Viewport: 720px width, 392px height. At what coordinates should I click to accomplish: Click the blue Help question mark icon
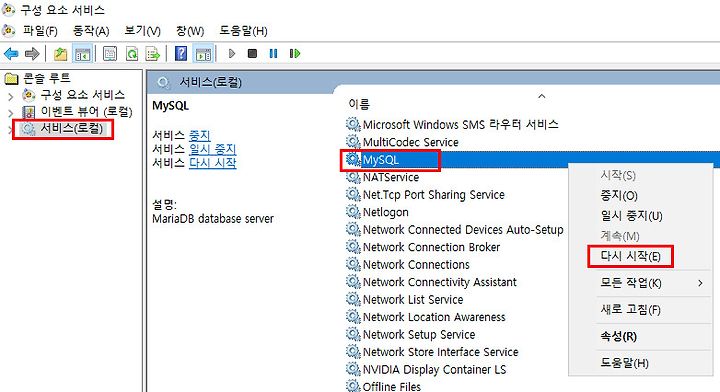[x=181, y=54]
